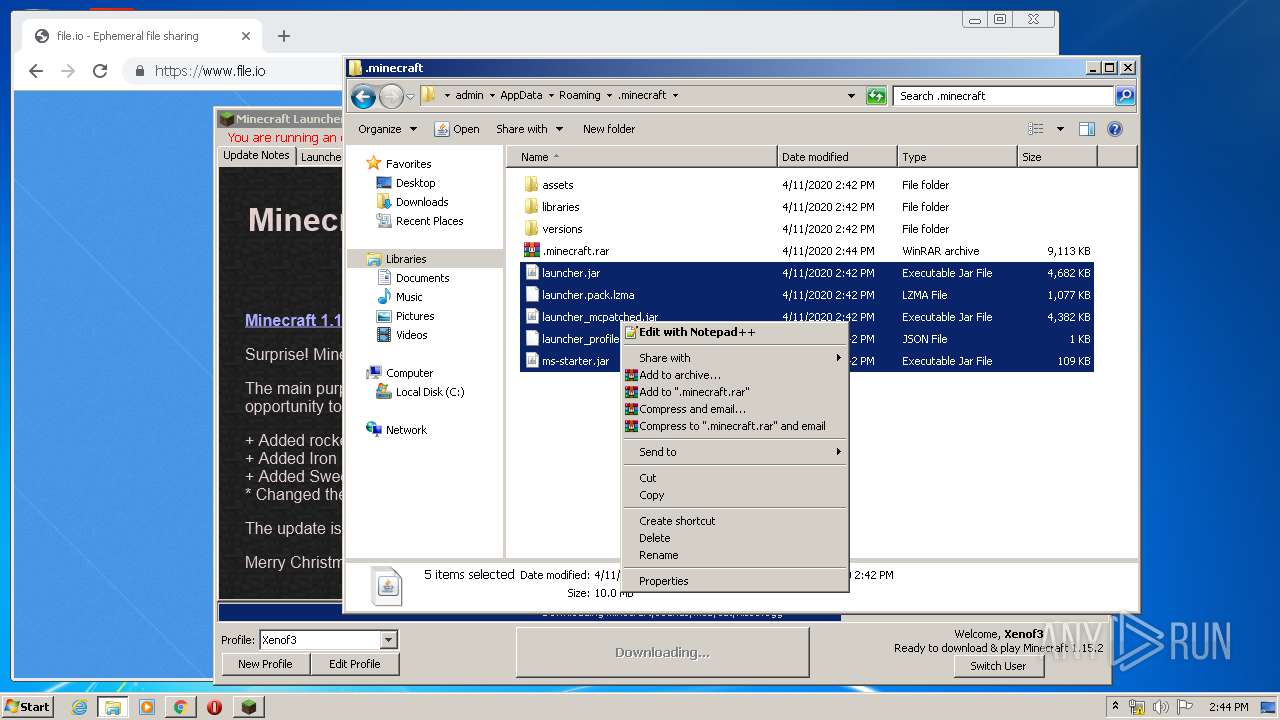This screenshot has height=720, width=1280.
Task: Click Chrome reload page button
Action: click(x=100, y=71)
